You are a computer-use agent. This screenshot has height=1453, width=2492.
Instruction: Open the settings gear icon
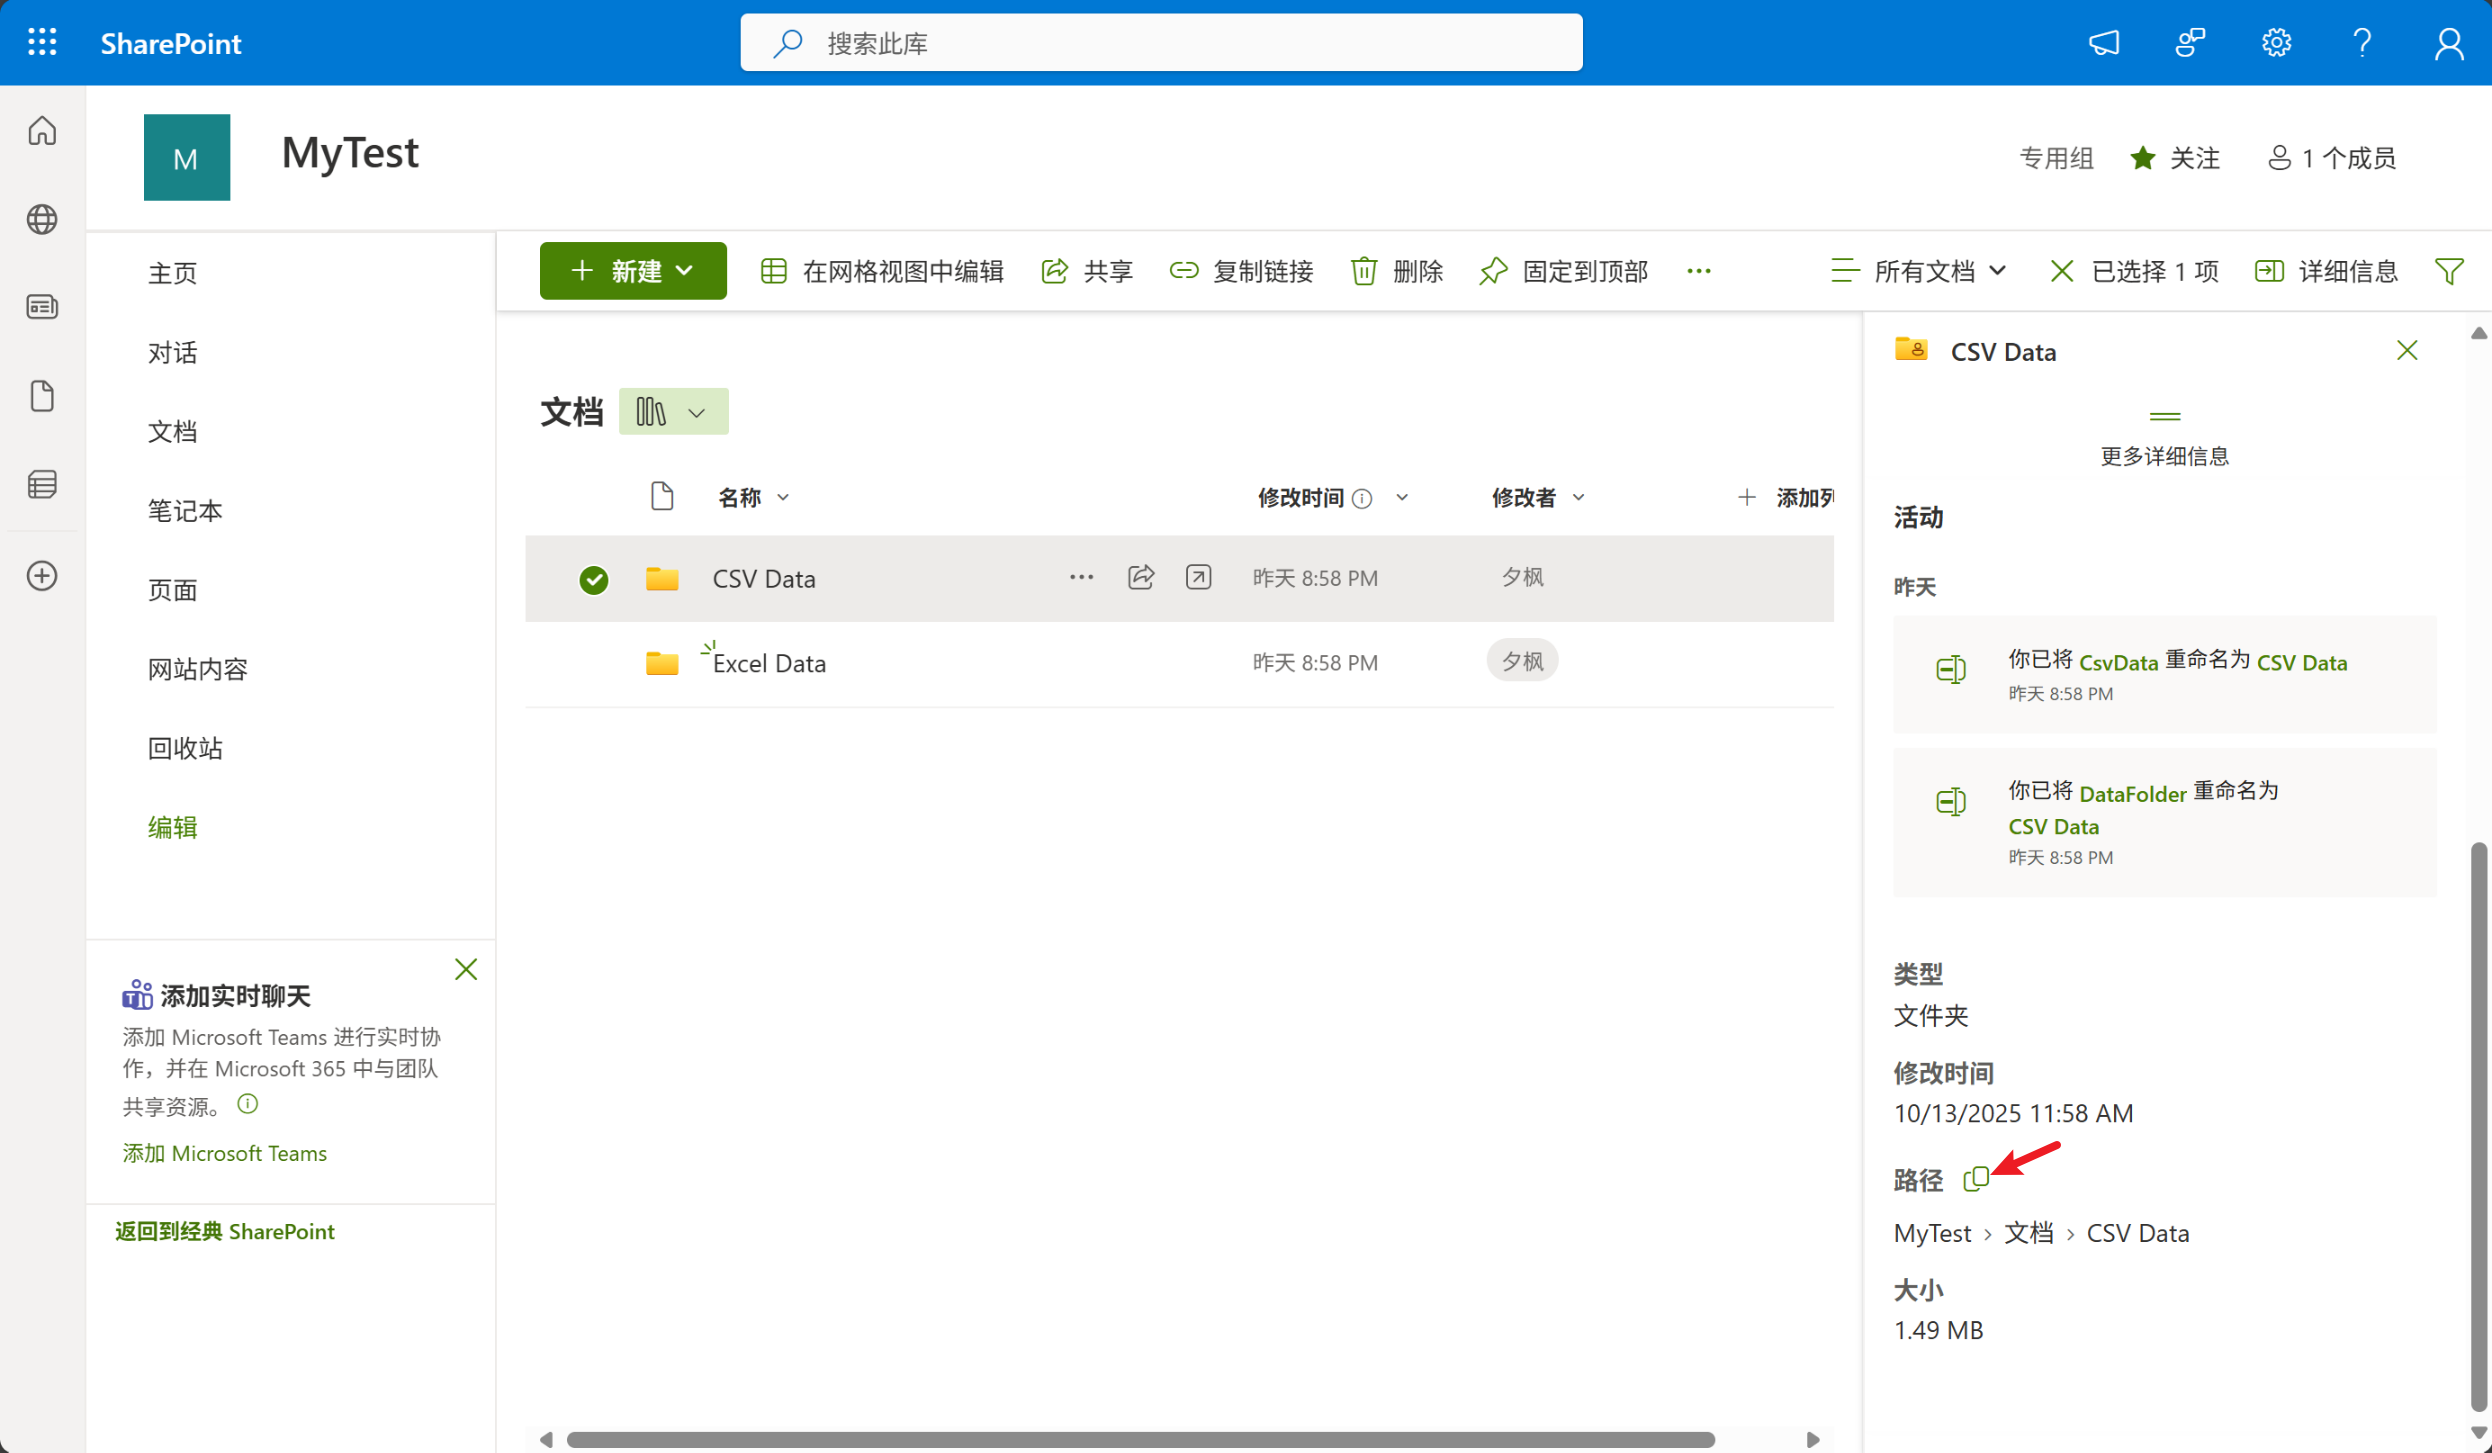point(2276,42)
